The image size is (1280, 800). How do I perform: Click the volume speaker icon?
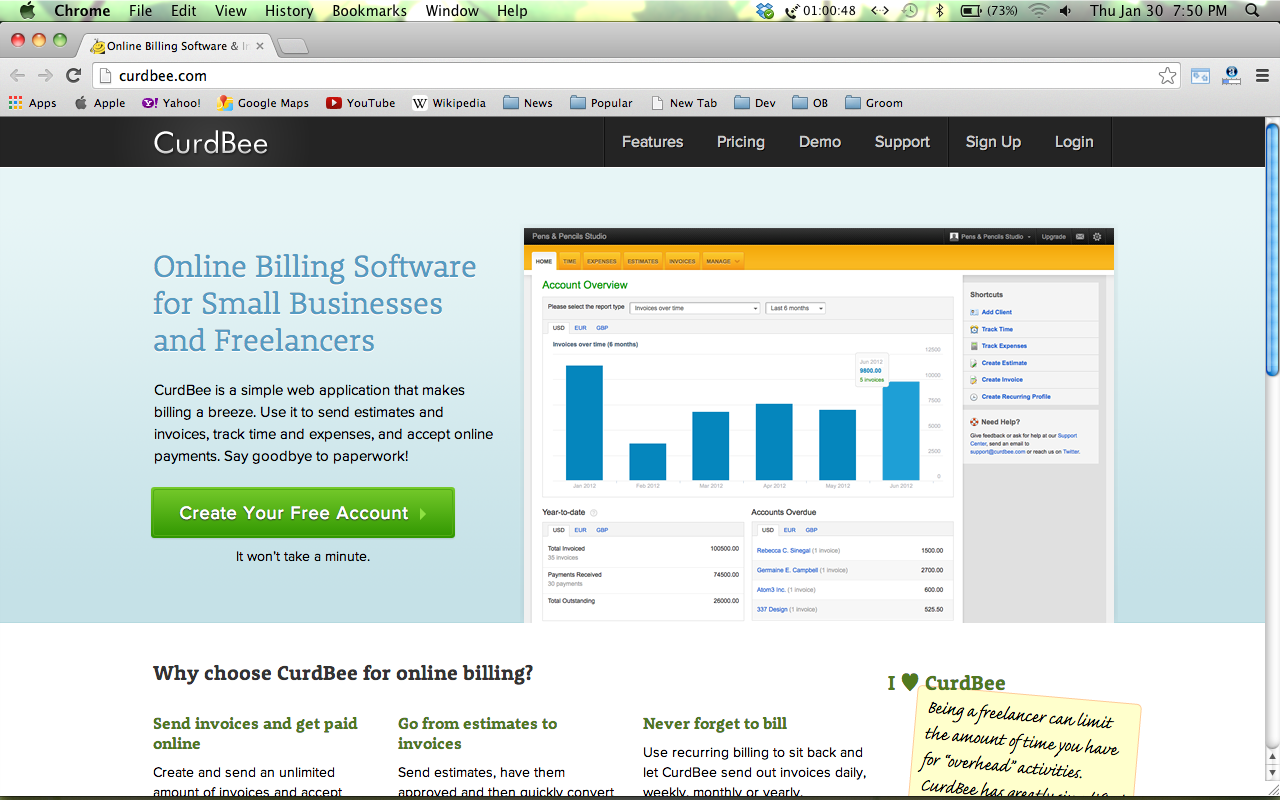[1065, 11]
